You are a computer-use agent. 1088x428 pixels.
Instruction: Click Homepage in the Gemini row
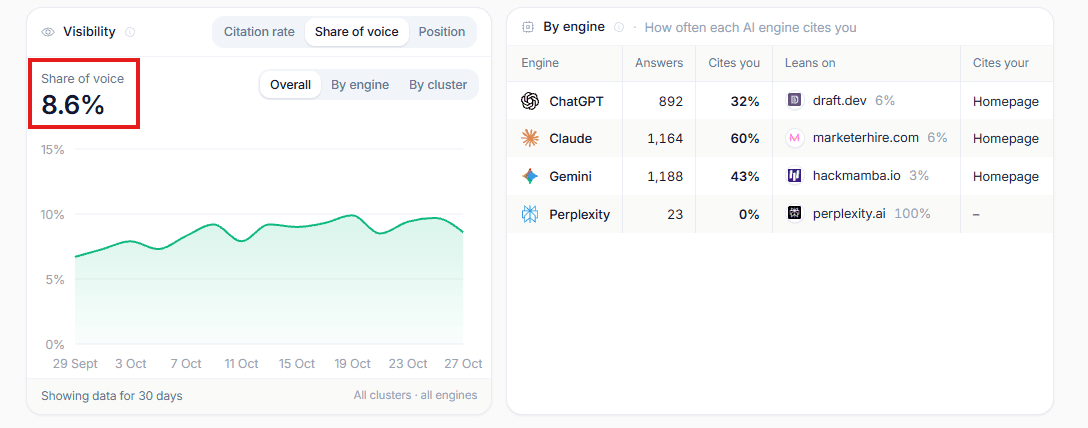tap(1005, 176)
